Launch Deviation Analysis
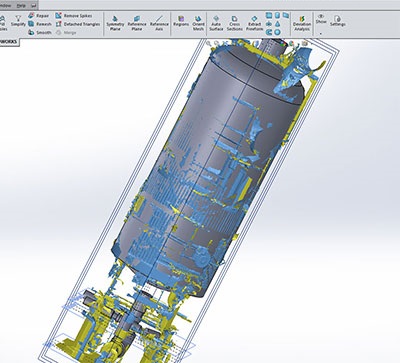 pos(302,23)
